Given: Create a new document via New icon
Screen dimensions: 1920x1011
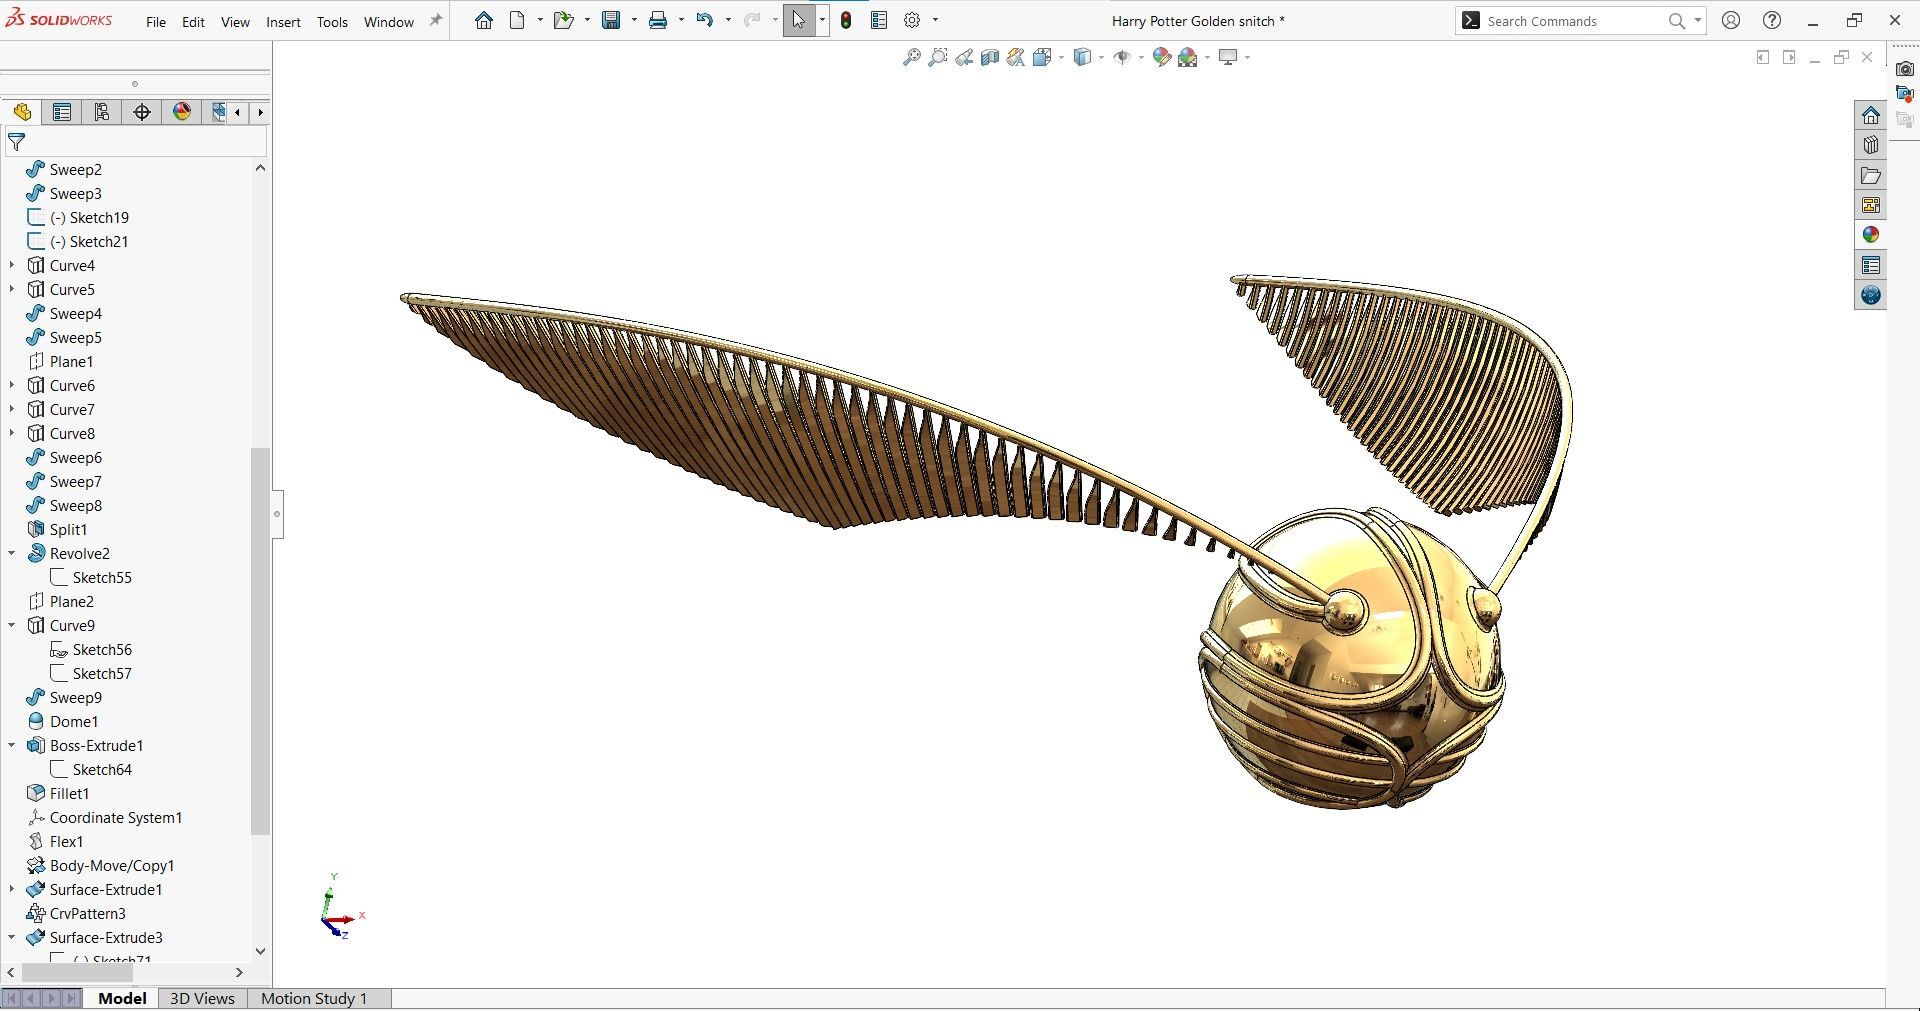Looking at the screenshot, I should point(517,20).
